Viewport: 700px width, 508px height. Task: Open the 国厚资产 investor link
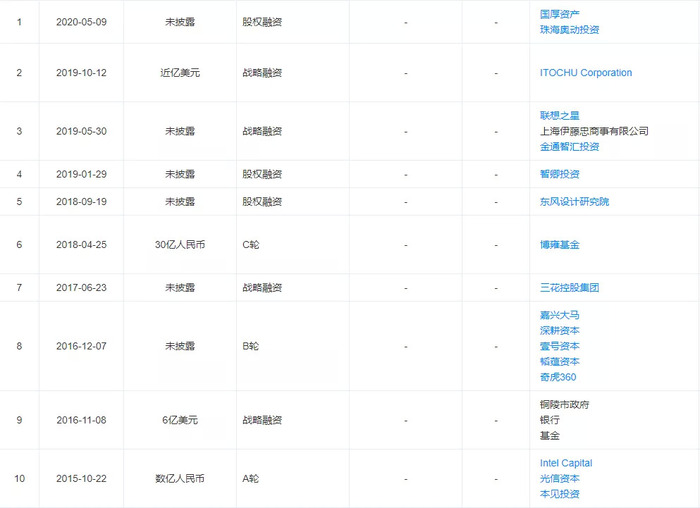(x=559, y=14)
